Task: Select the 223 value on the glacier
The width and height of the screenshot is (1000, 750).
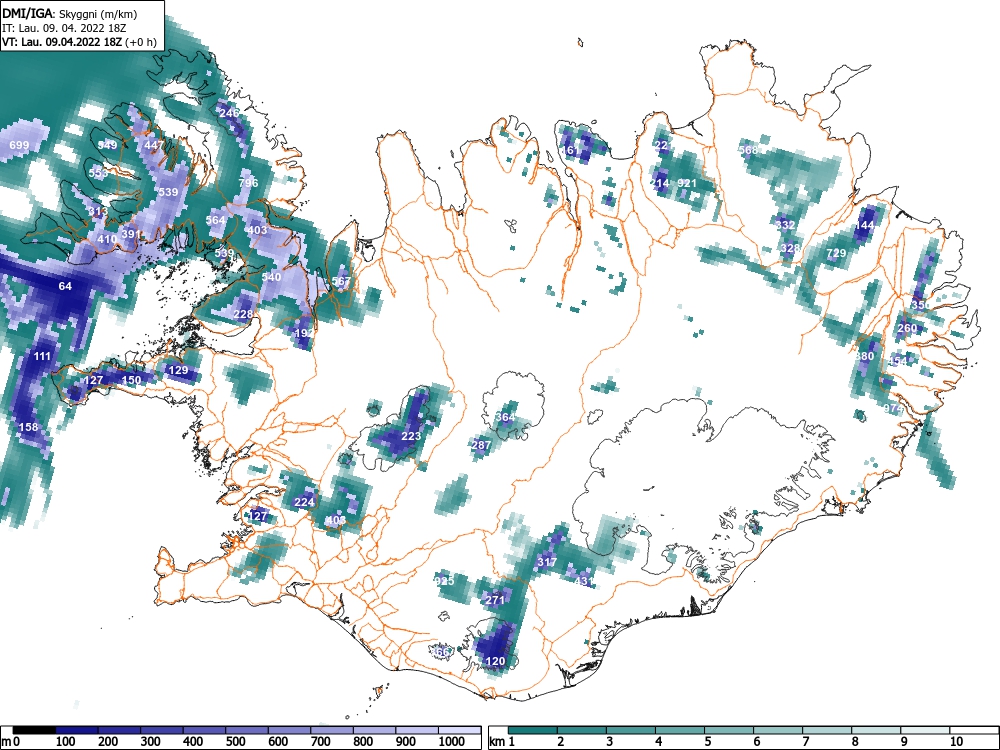Action: [411, 436]
